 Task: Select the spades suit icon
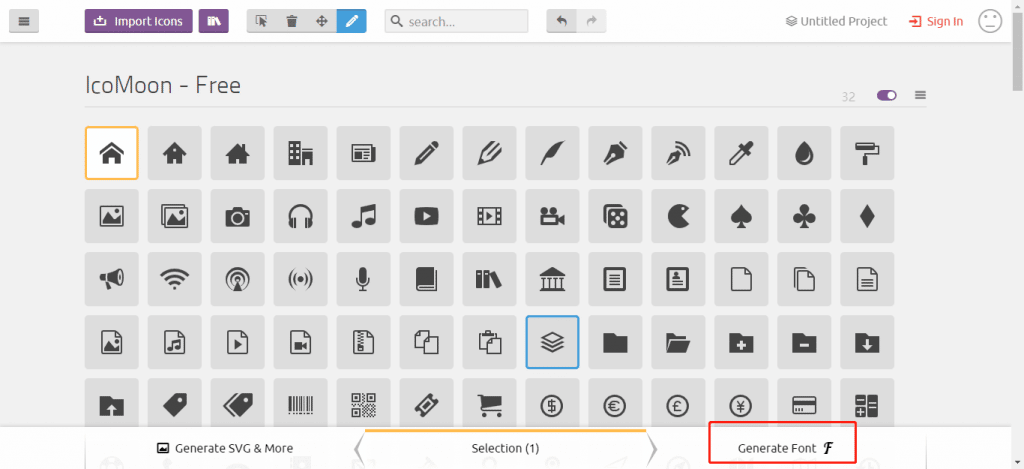(741, 216)
